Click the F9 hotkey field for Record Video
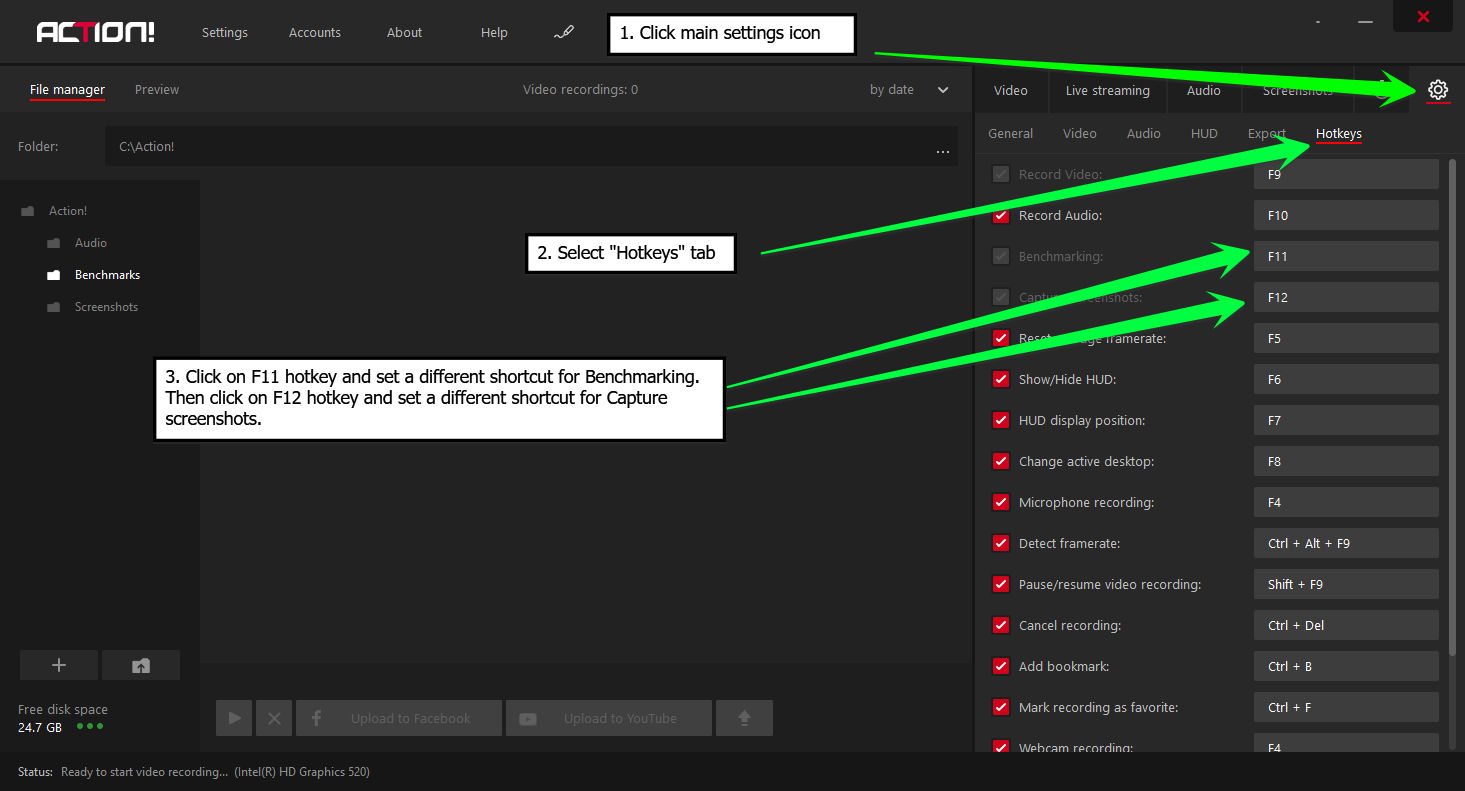Image resolution: width=1465 pixels, height=791 pixels. pos(1346,174)
